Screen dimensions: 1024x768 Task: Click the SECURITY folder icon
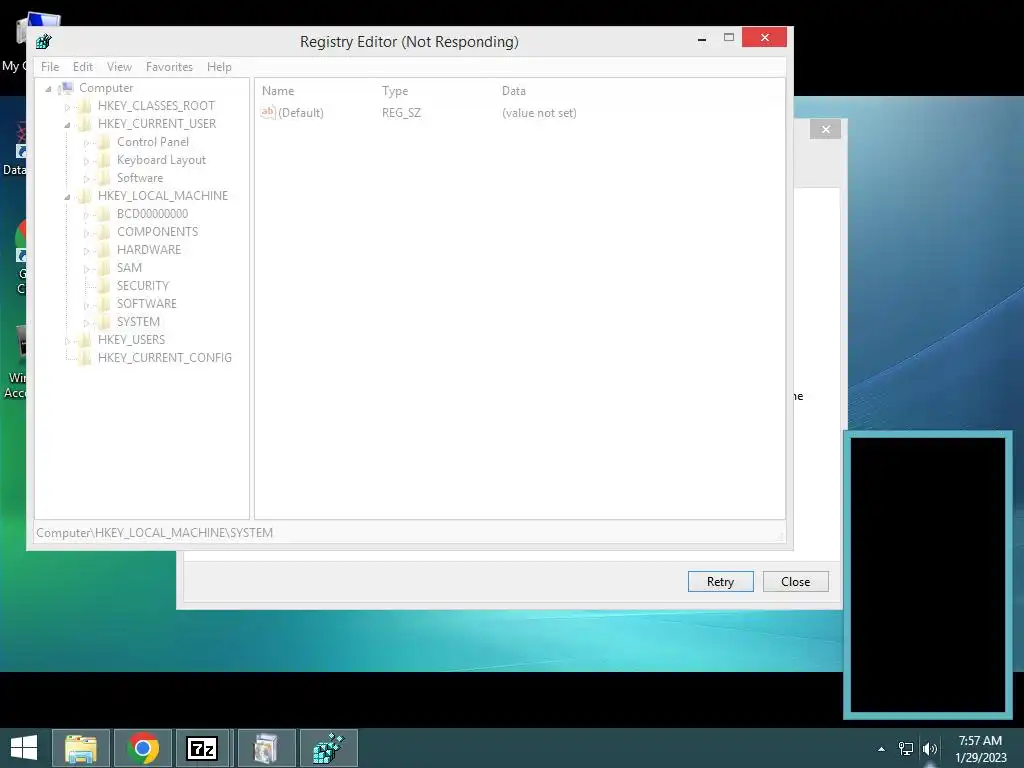[103, 285]
